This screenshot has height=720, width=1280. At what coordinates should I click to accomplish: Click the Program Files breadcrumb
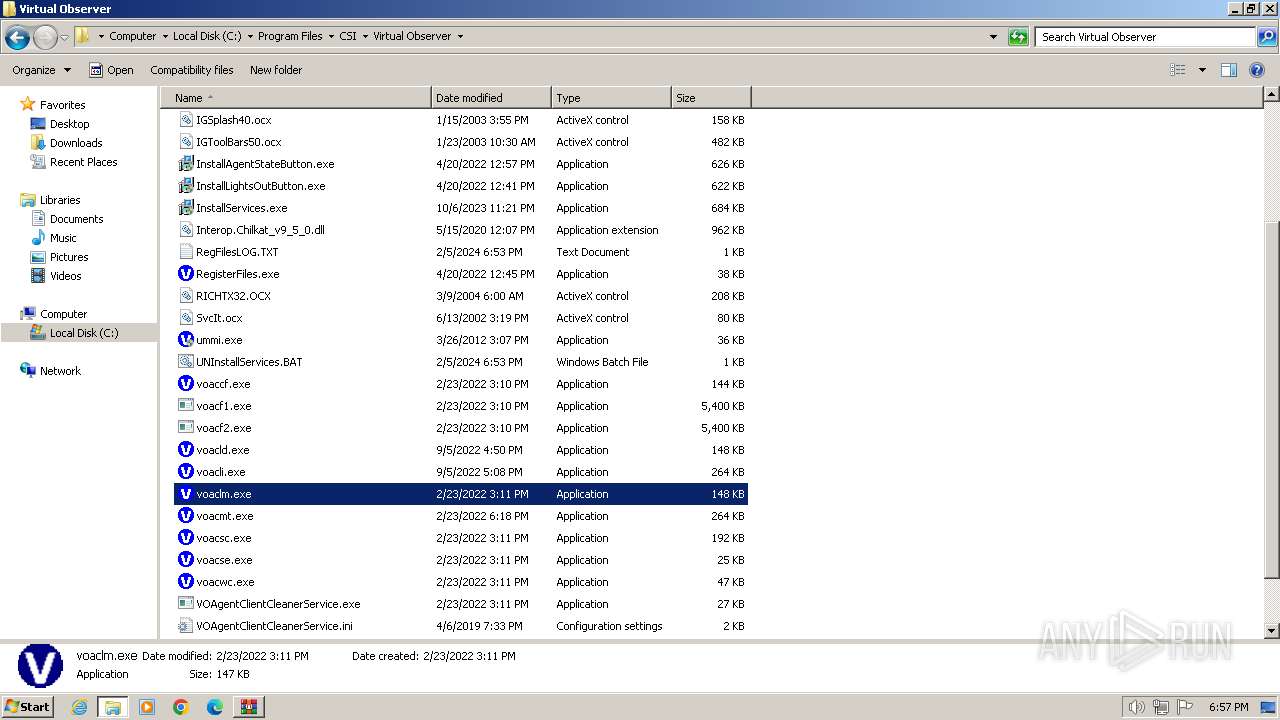[290, 36]
